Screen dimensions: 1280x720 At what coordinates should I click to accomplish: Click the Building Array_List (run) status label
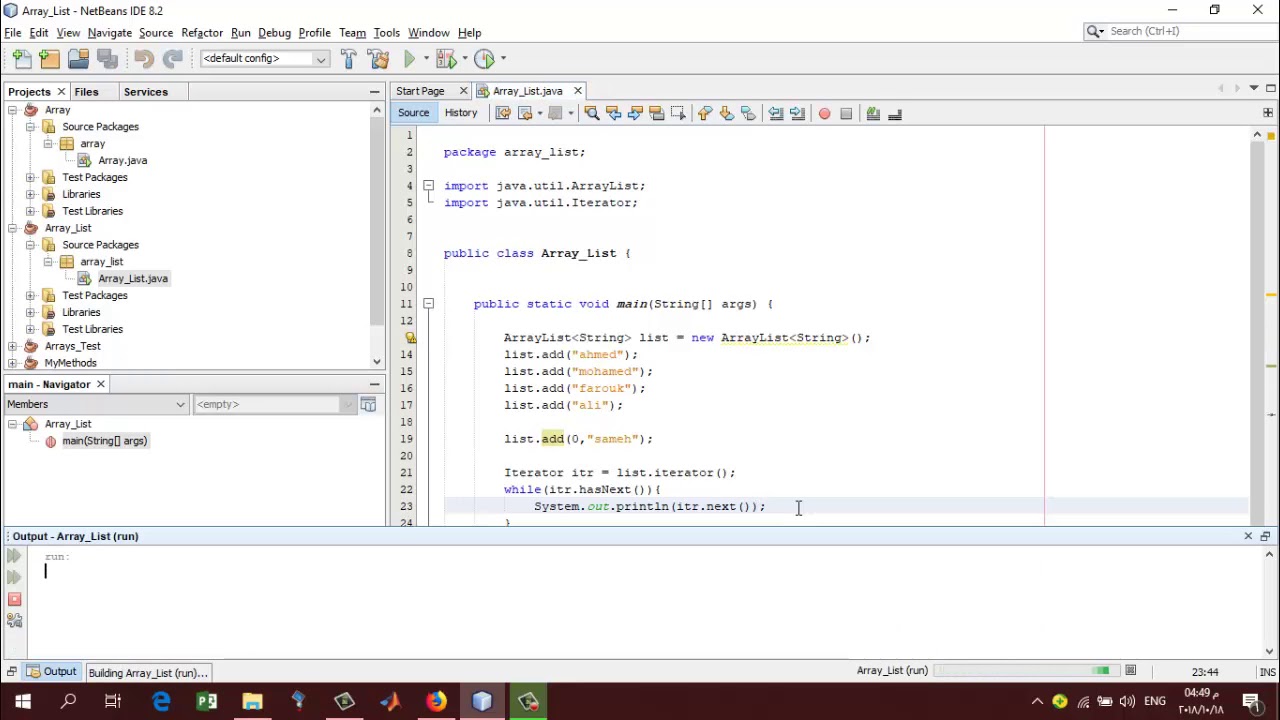click(148, 673)
